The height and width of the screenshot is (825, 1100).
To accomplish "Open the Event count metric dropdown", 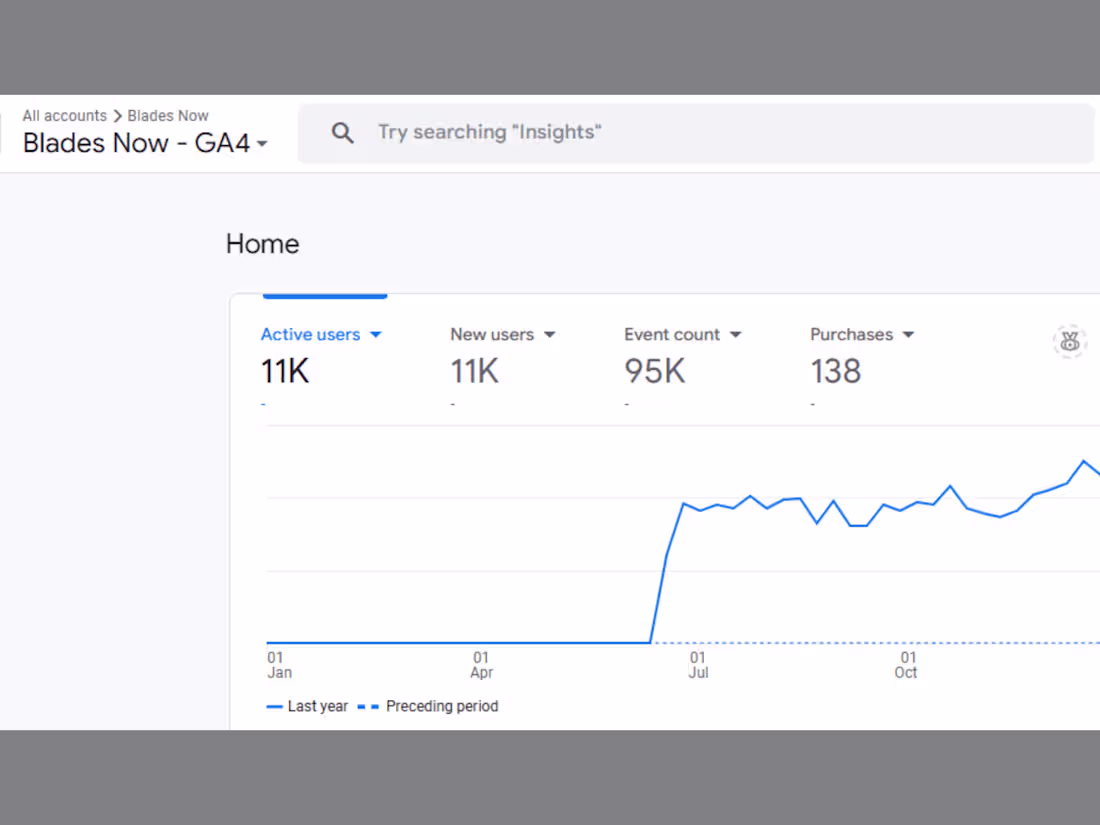I will [x=736, y=334].
